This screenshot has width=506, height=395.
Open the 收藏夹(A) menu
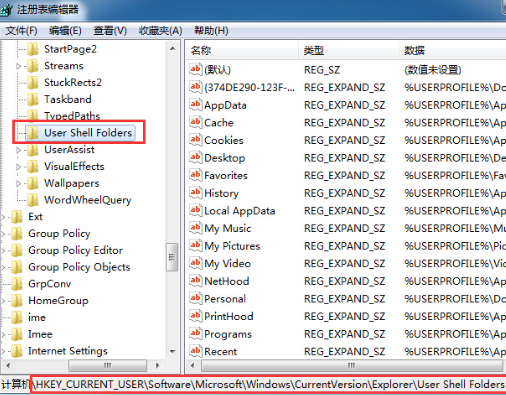pyautogui.click(x=160, y=31)
